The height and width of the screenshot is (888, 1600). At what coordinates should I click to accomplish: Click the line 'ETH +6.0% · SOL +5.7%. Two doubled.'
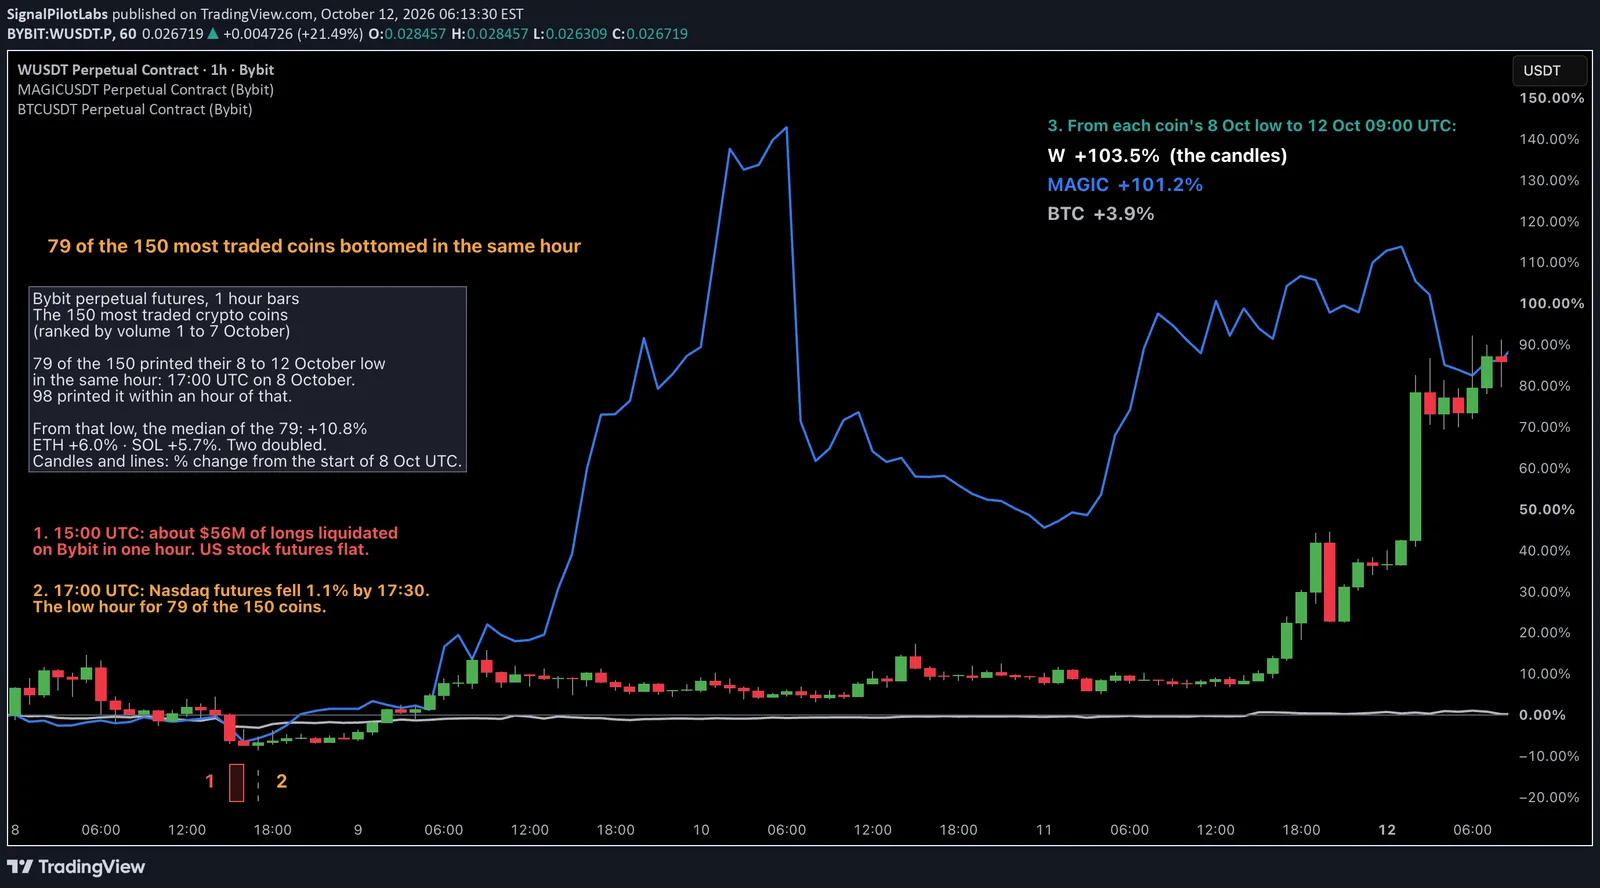tap(179, 445)
